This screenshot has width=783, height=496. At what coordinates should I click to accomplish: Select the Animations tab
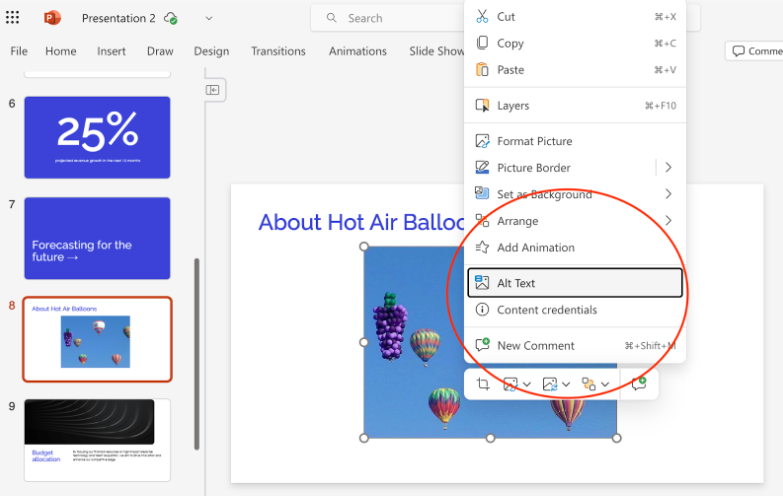(x=358, y=51)
